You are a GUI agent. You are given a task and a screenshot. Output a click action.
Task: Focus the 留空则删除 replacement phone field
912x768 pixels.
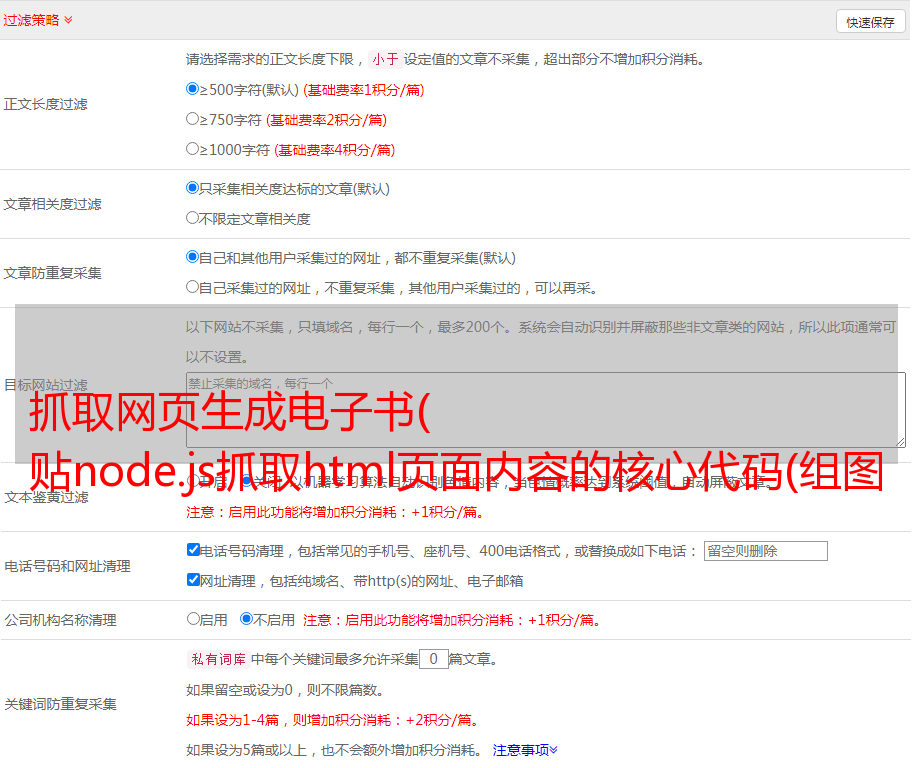765,551
